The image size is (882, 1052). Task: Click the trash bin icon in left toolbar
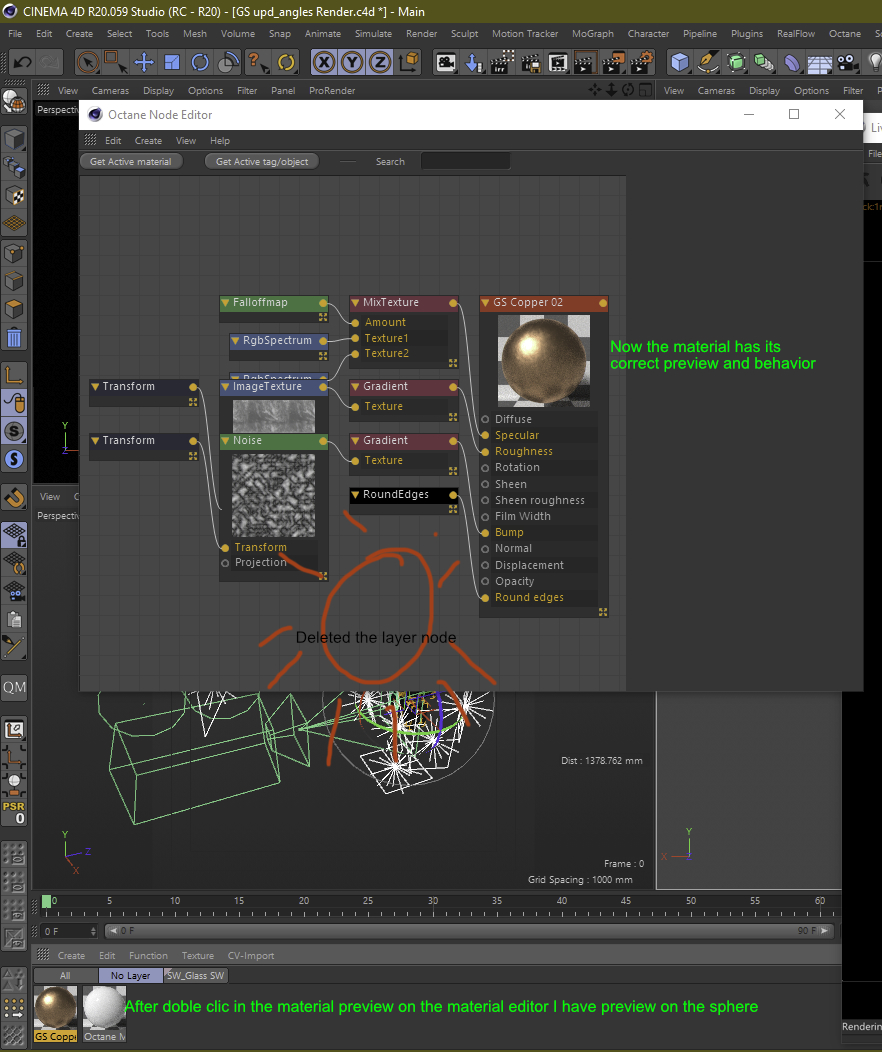point(14,337)
